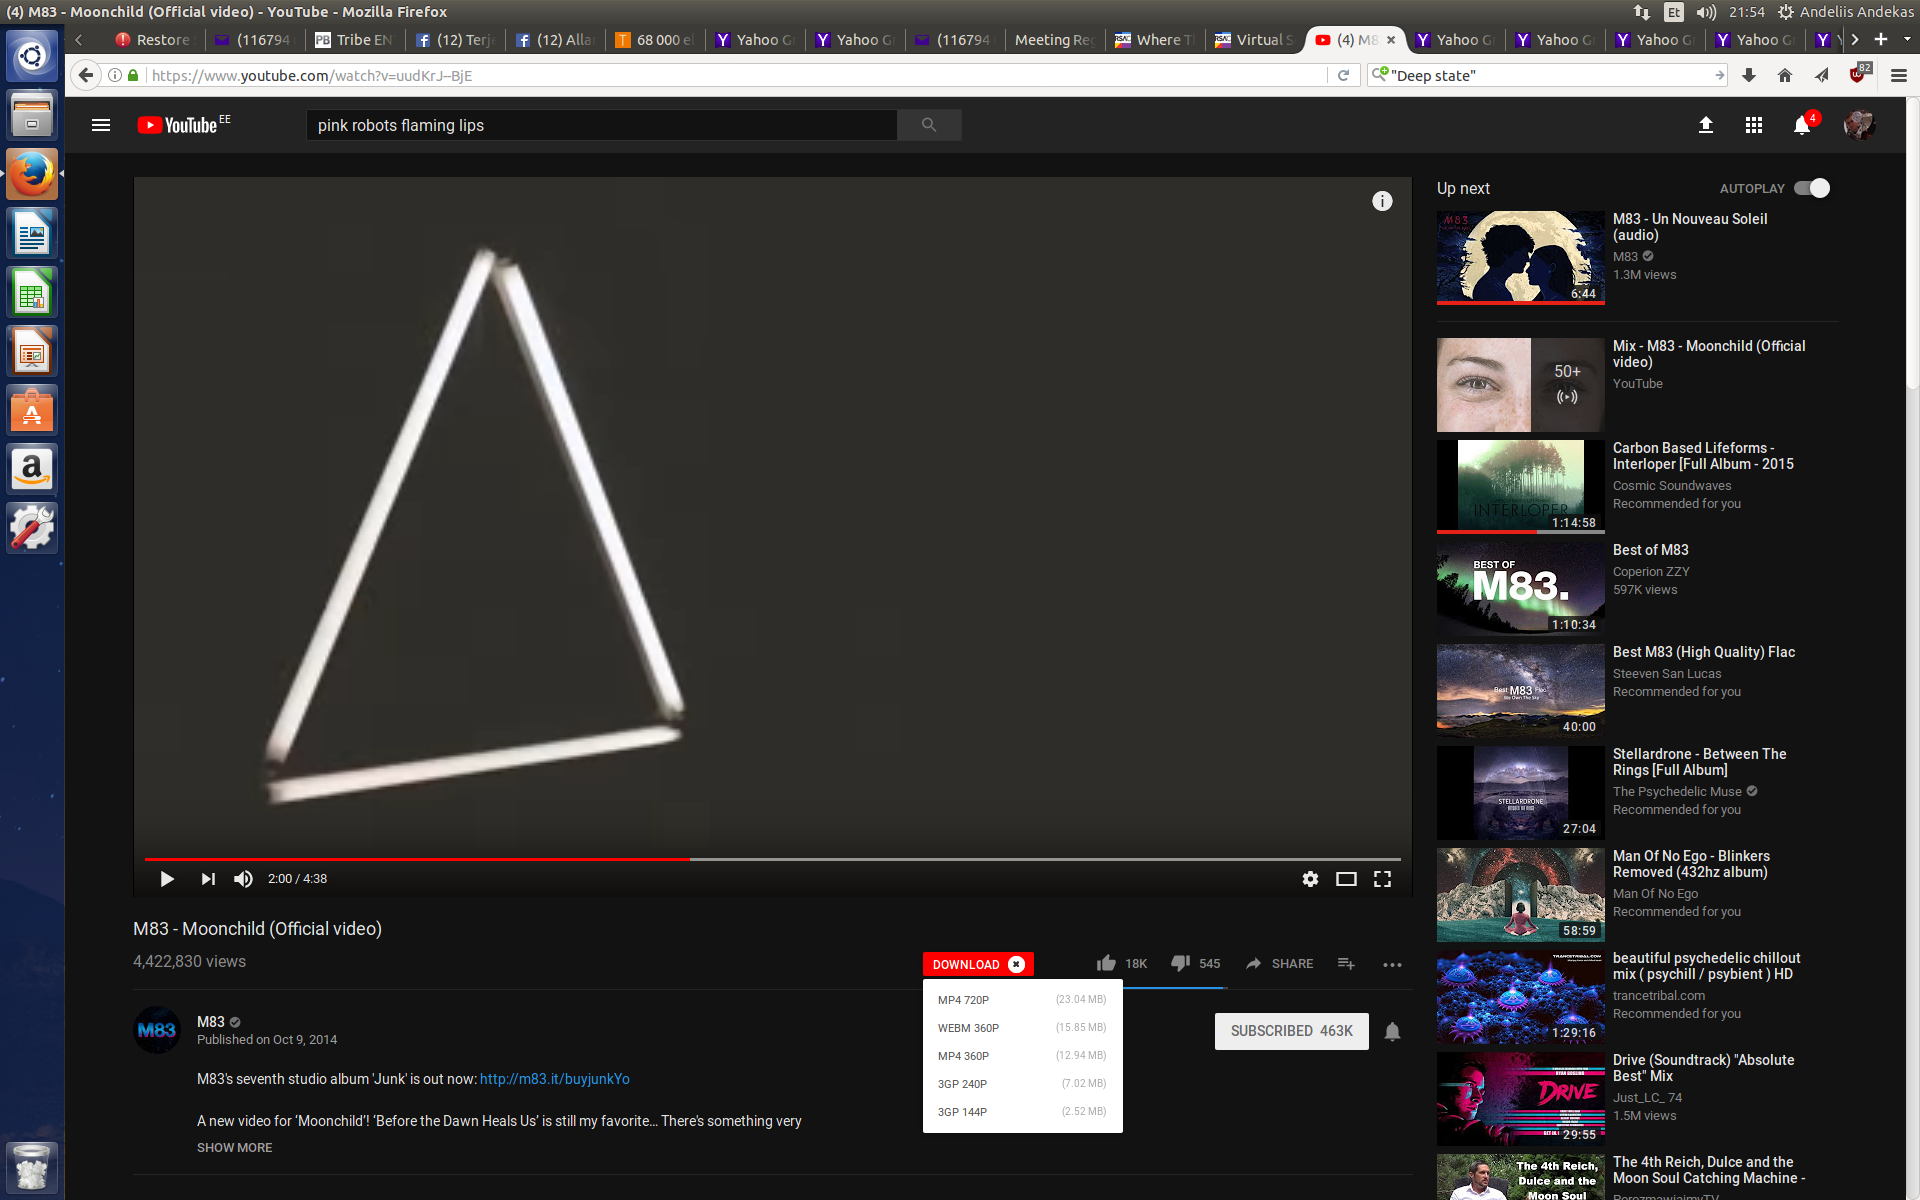This screenshot has width=1920, height=1200.
Task: Open the user account avatar menu
Action: coord(1859,125)
